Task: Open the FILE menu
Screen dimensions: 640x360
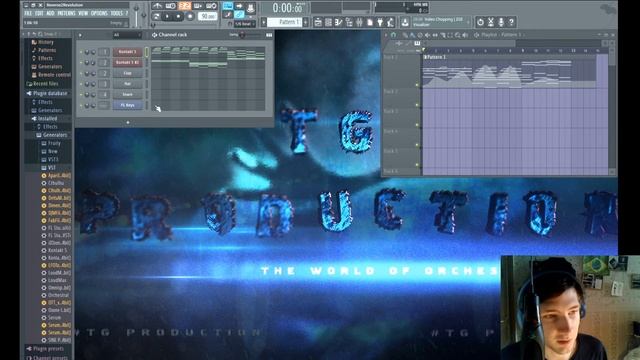Action: point(28,13)
